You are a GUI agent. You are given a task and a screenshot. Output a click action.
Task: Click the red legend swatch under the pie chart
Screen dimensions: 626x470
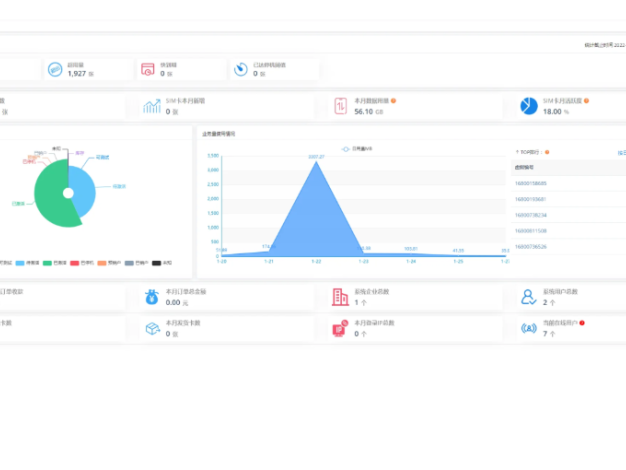click(75, 262)
